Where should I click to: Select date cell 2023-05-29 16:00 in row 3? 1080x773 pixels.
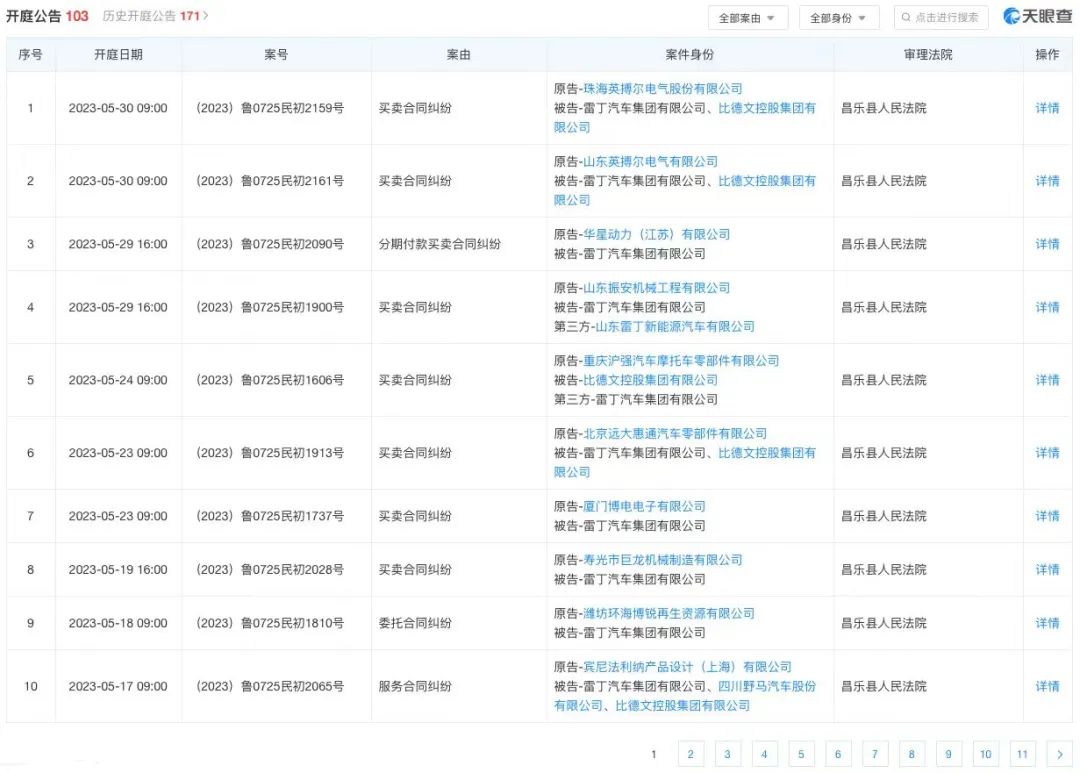coord(118,244)
